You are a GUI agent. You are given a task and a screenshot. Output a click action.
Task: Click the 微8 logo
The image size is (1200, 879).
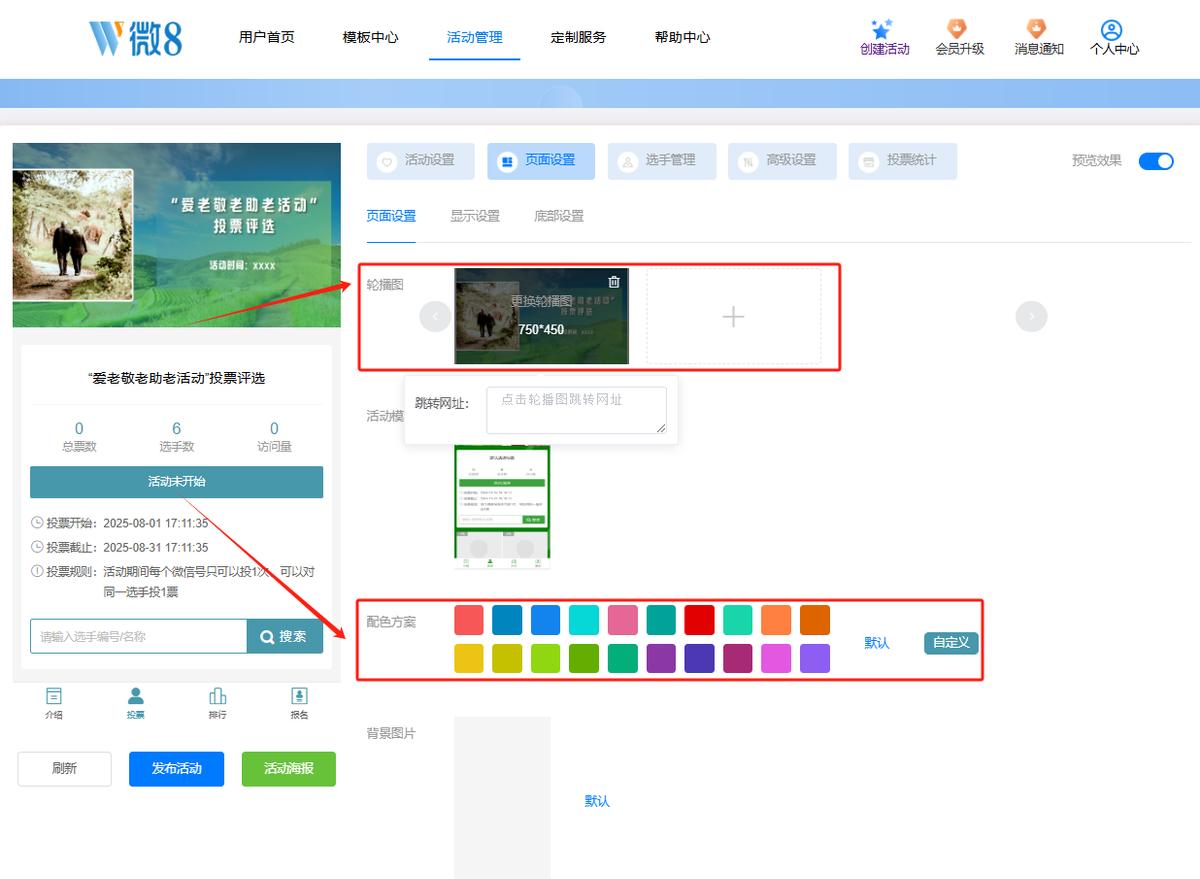136,37
